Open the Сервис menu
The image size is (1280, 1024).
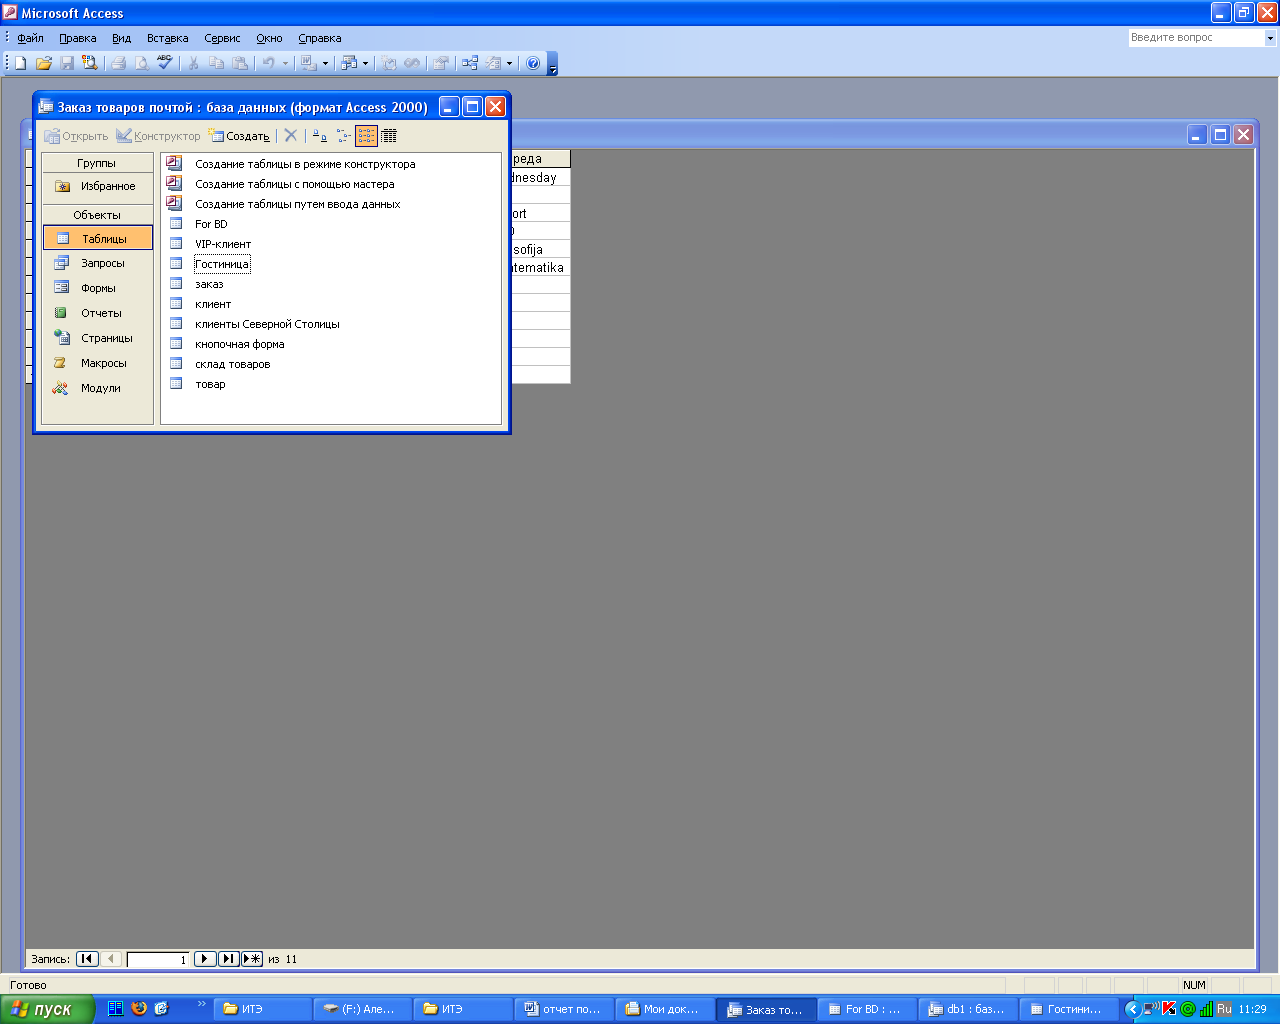click(222, 38)
